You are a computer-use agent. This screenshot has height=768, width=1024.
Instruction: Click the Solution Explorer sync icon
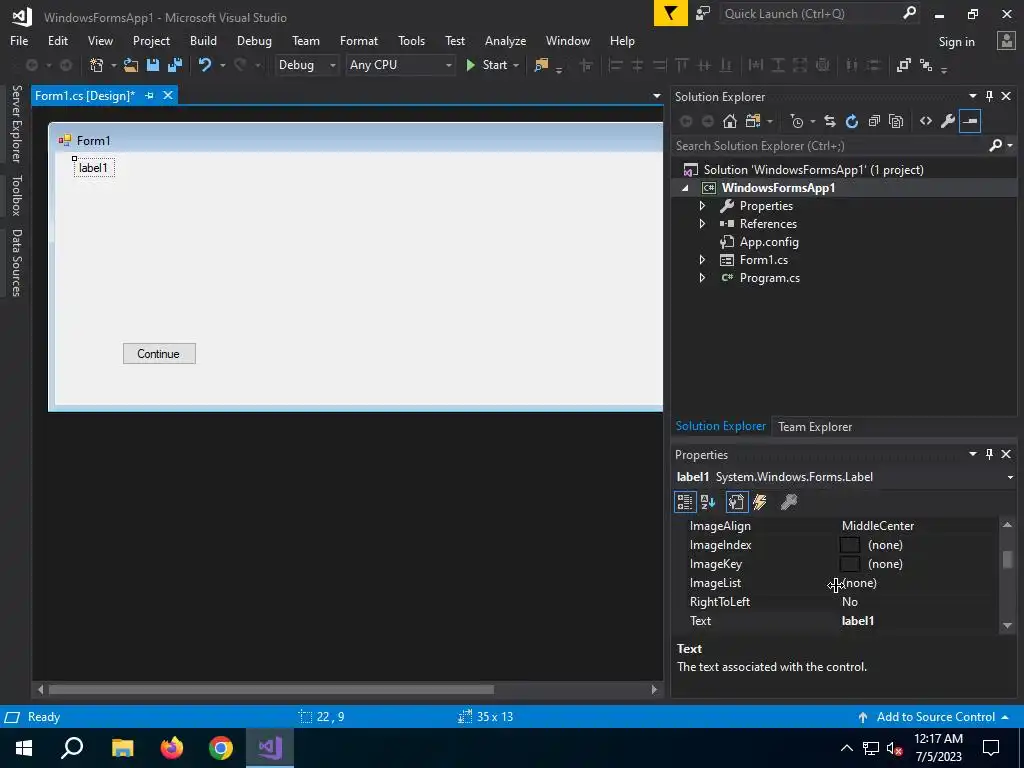(829, 121)
